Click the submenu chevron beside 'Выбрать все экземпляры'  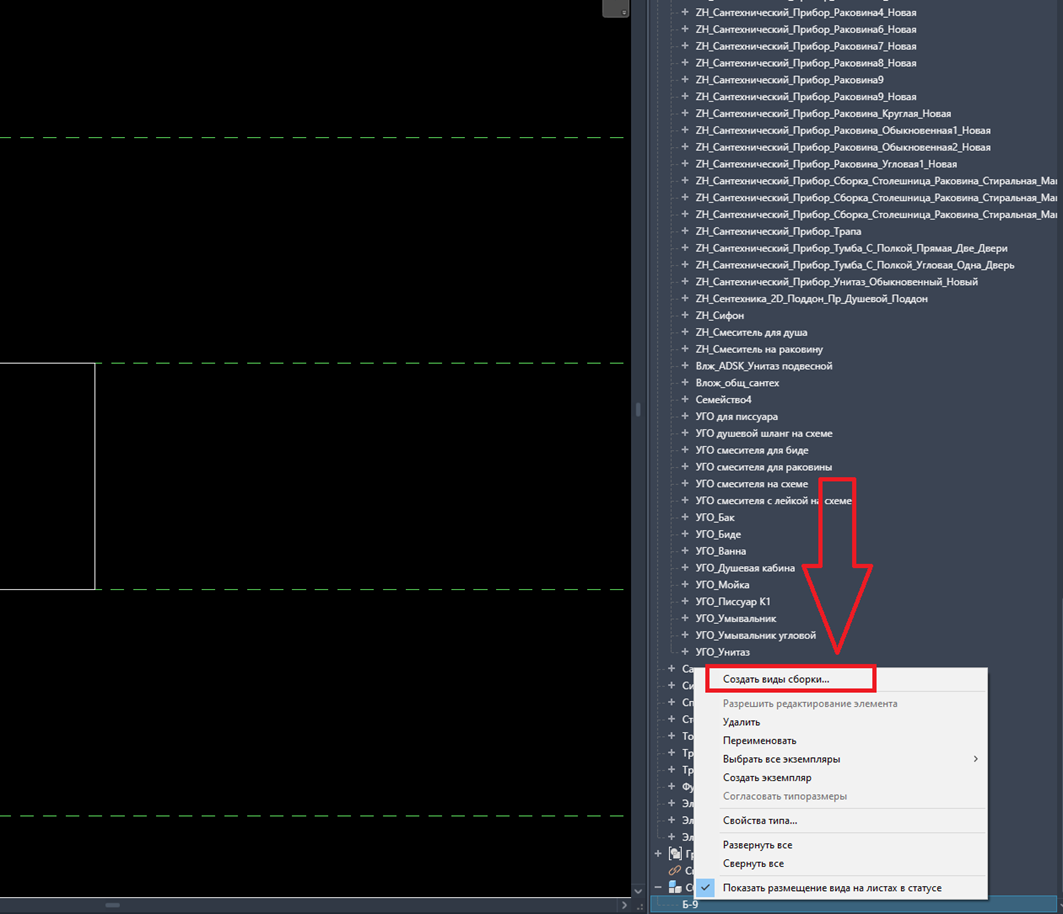point(976,759)
